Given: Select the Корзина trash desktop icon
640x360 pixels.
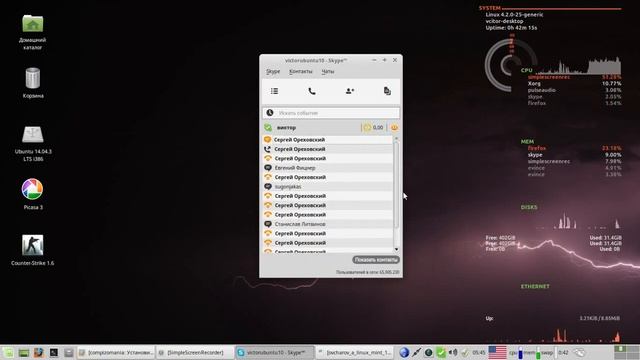Looking at the screenshot, I should coord(33,83).
